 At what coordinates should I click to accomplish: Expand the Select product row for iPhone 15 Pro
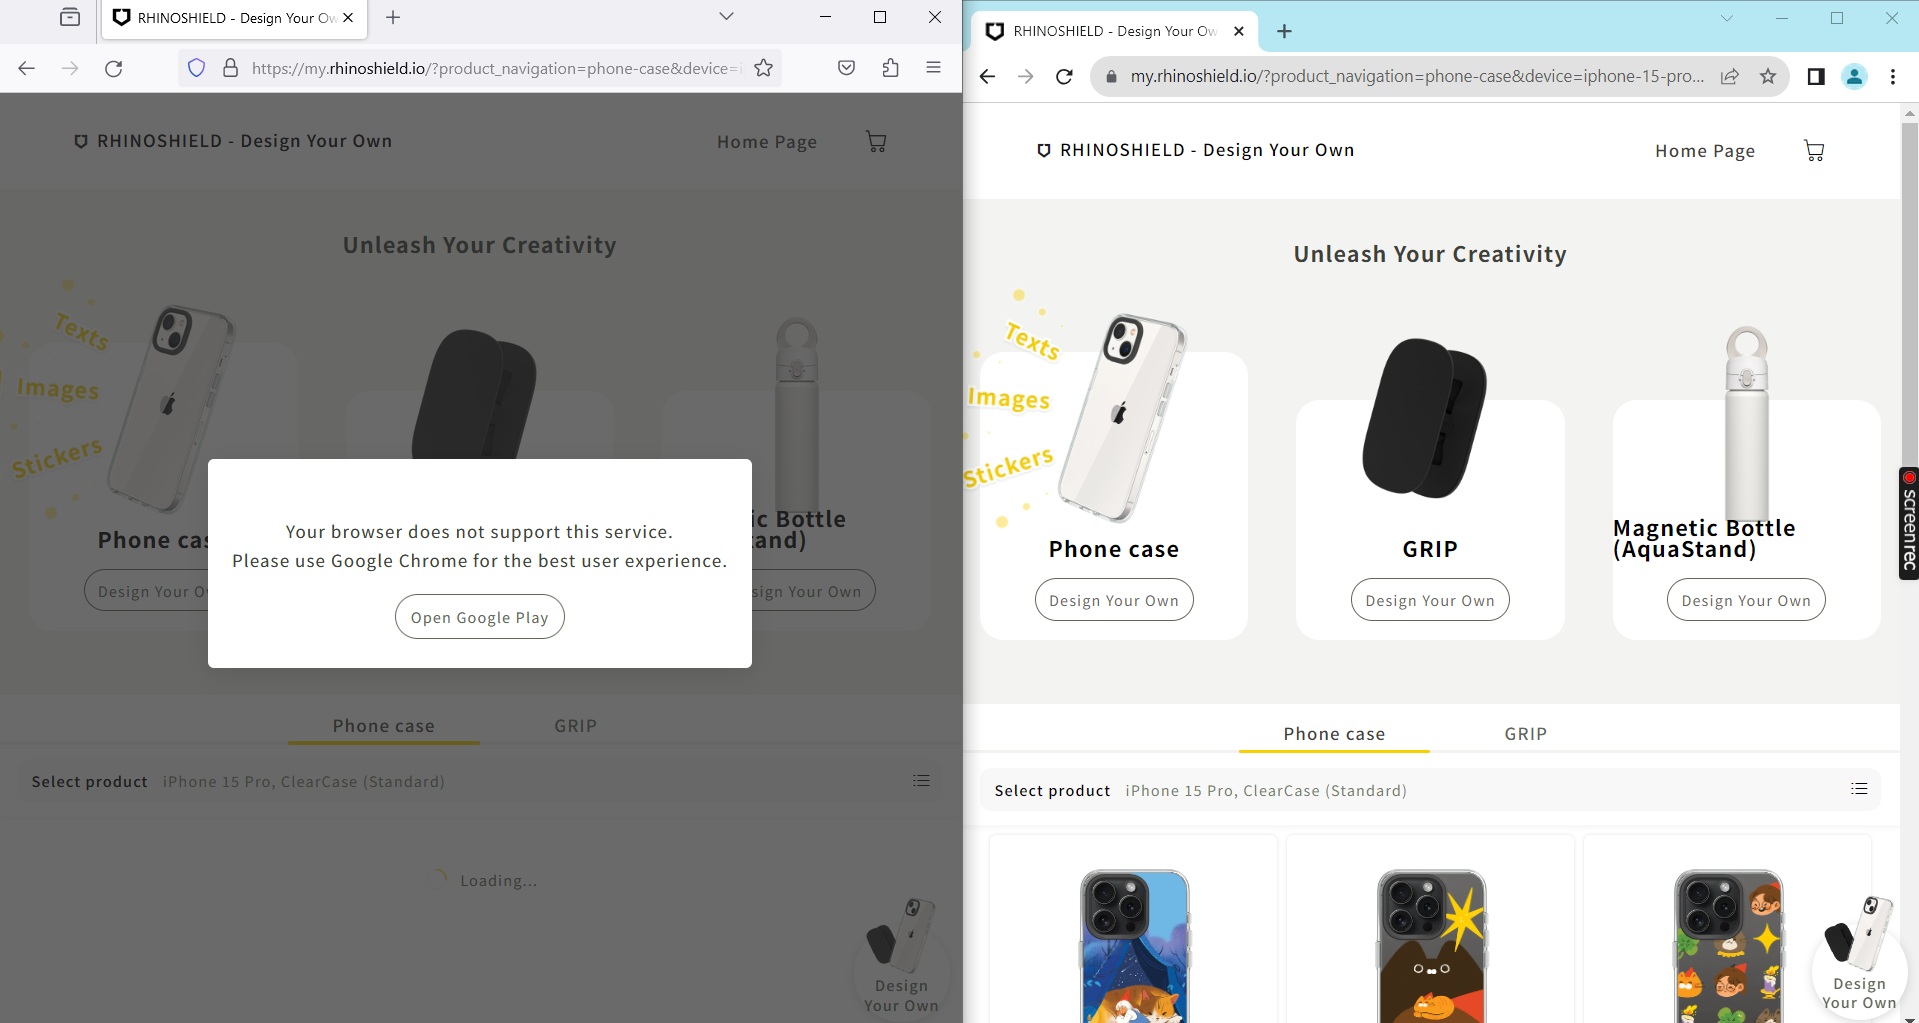(x=1266, y=790)
